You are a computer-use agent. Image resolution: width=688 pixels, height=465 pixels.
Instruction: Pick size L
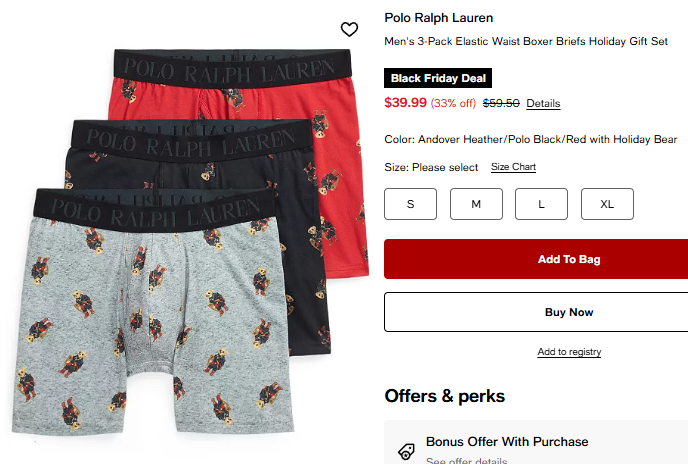(541, 204)
